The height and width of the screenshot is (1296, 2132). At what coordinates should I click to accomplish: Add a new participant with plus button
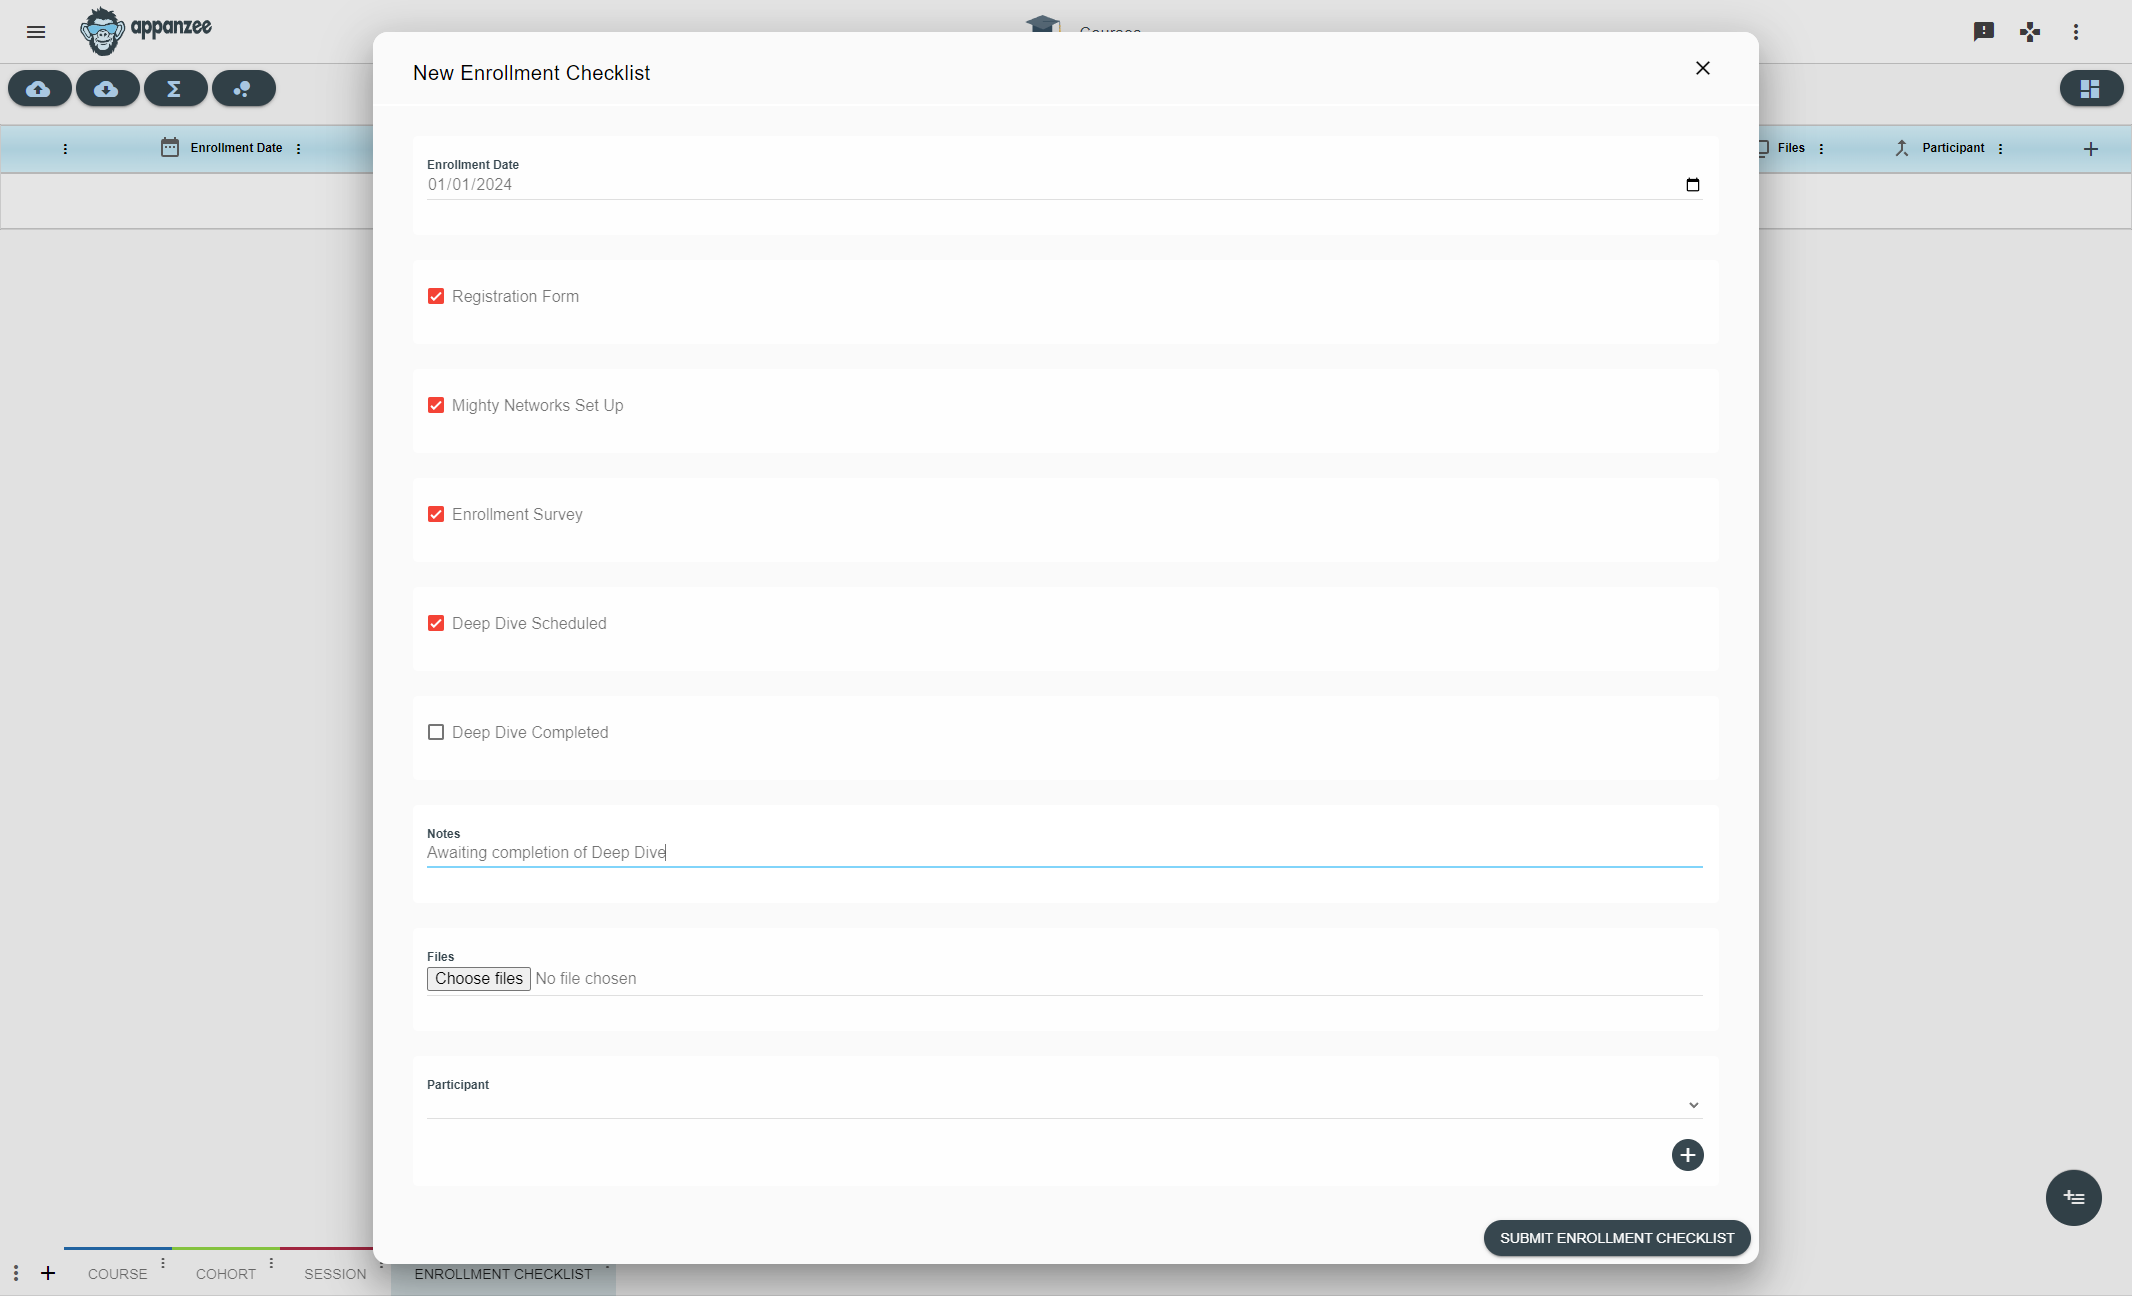[x=1688, y=1155]
